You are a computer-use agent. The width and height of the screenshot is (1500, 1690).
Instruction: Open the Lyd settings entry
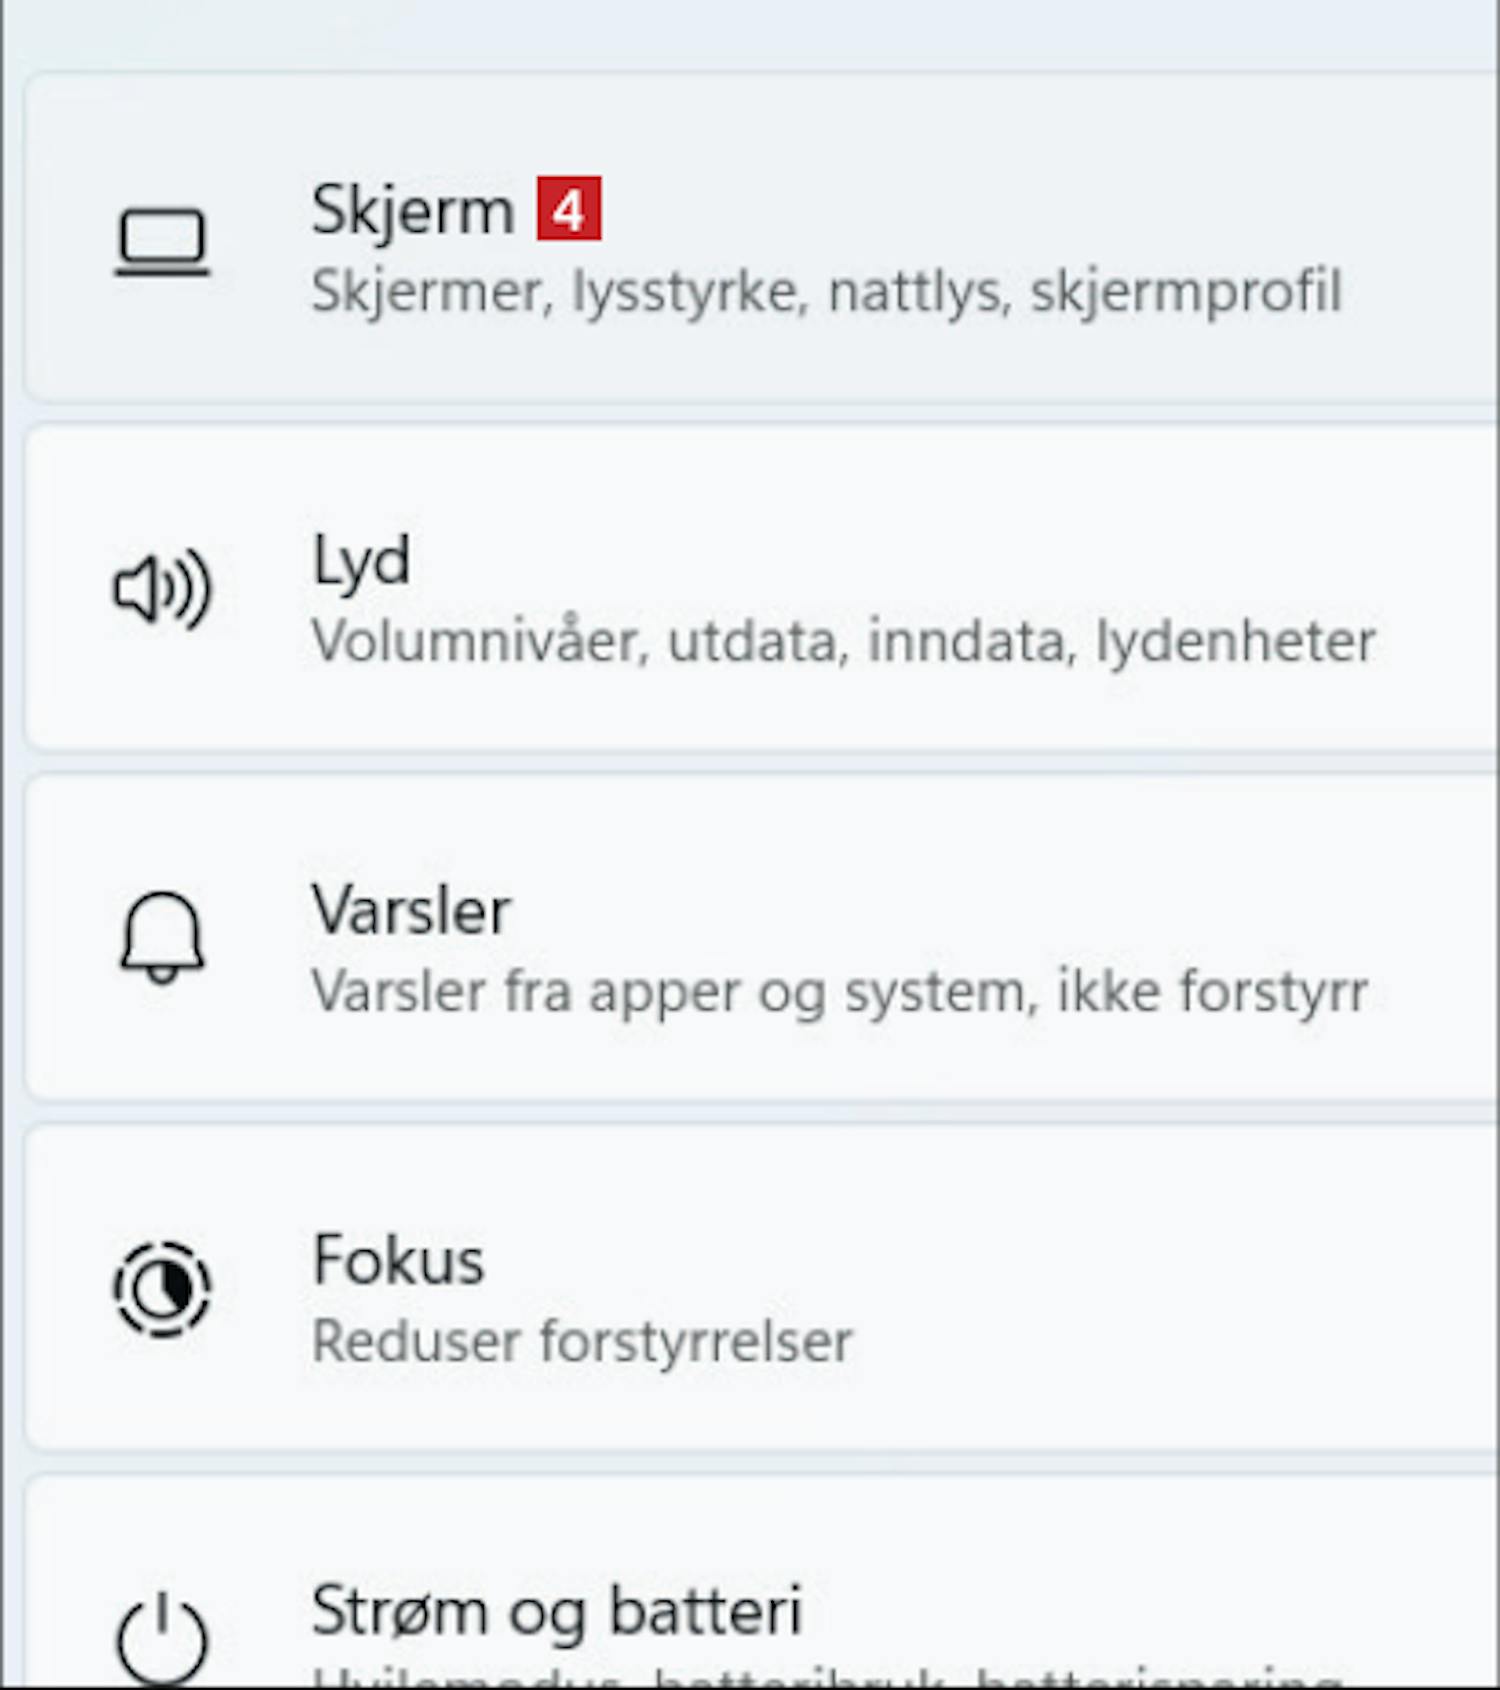pos(361,561)
